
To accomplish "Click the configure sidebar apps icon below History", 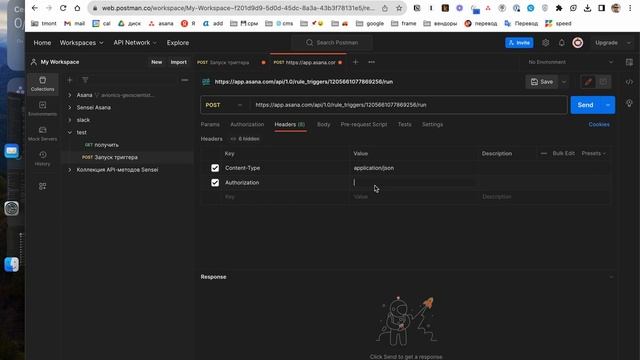I will [x=42, y=187].
